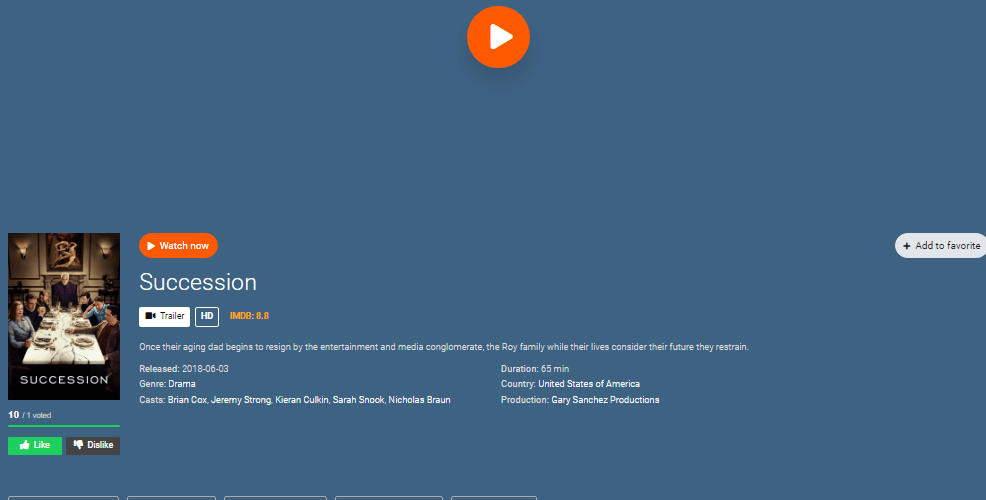Open the Succession poster thumbnail
Image resolution: width=986 pixels, height=500 pixels.
coord(64,316)
